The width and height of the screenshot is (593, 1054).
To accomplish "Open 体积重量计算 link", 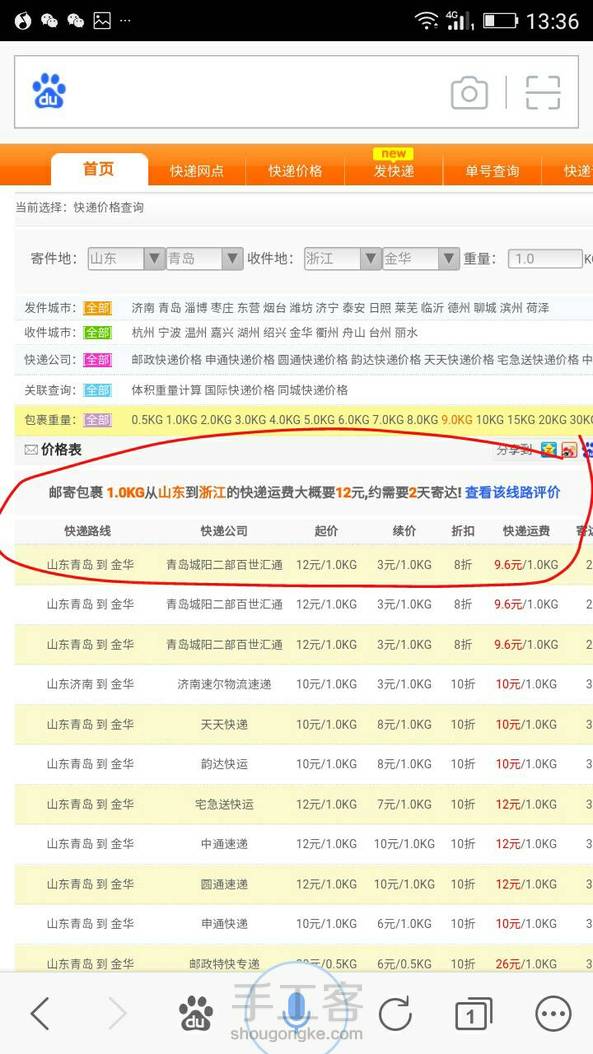I will 167,390.
